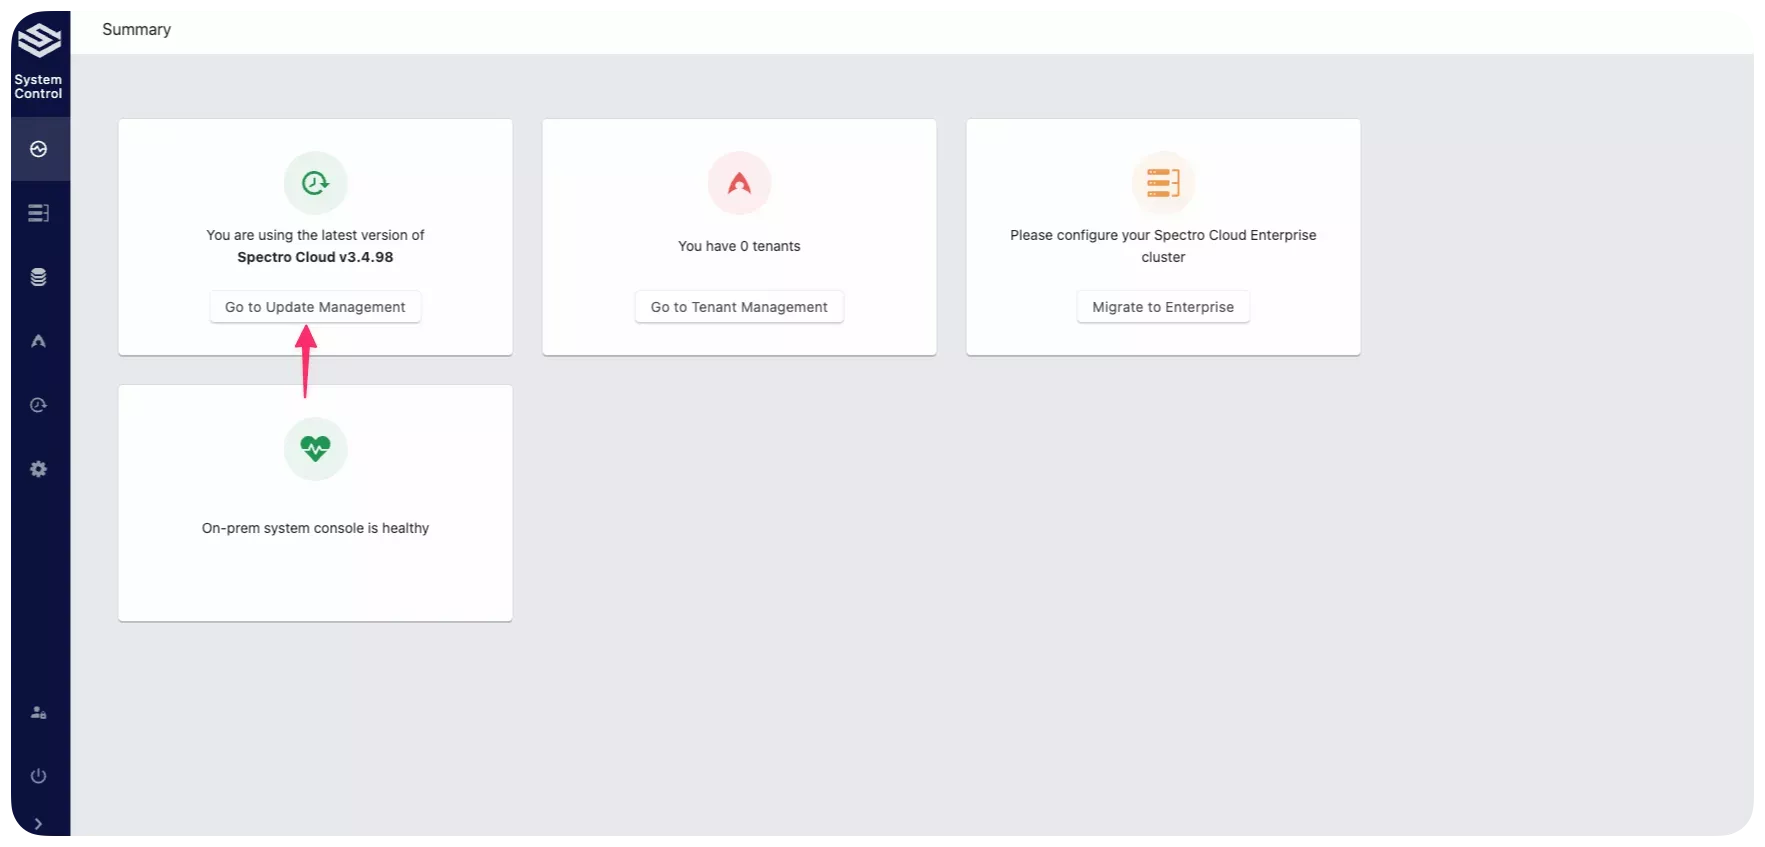This screenshot has height=847, width=1765.
Task: Click 'Please configure your Spectro Cloud Enterprise' text
Action: tap(1163, 235)
